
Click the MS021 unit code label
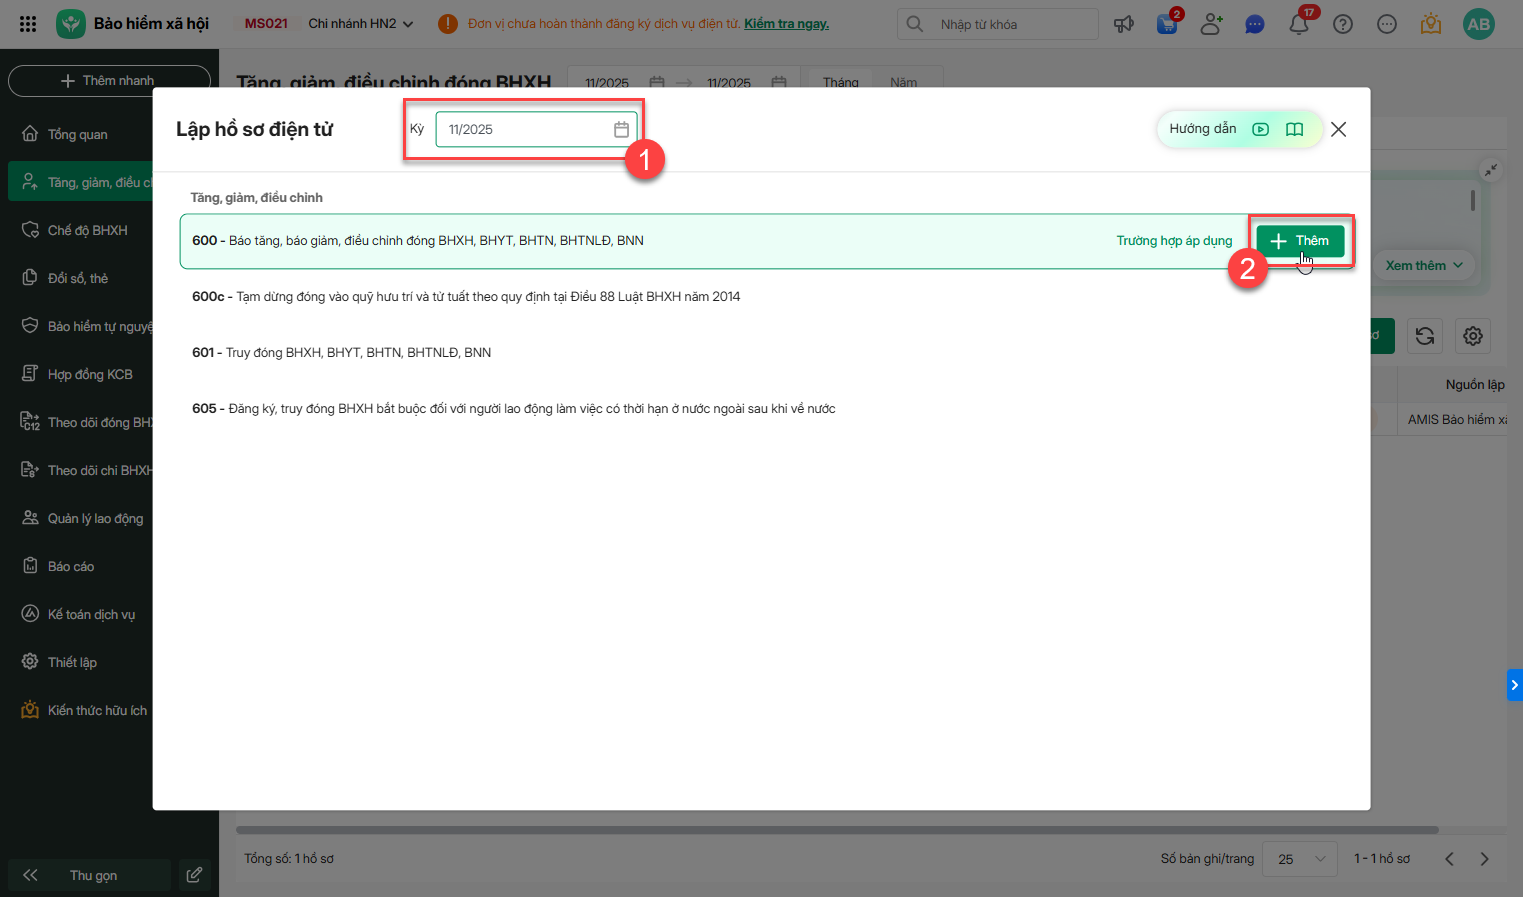tap(266, 24)
